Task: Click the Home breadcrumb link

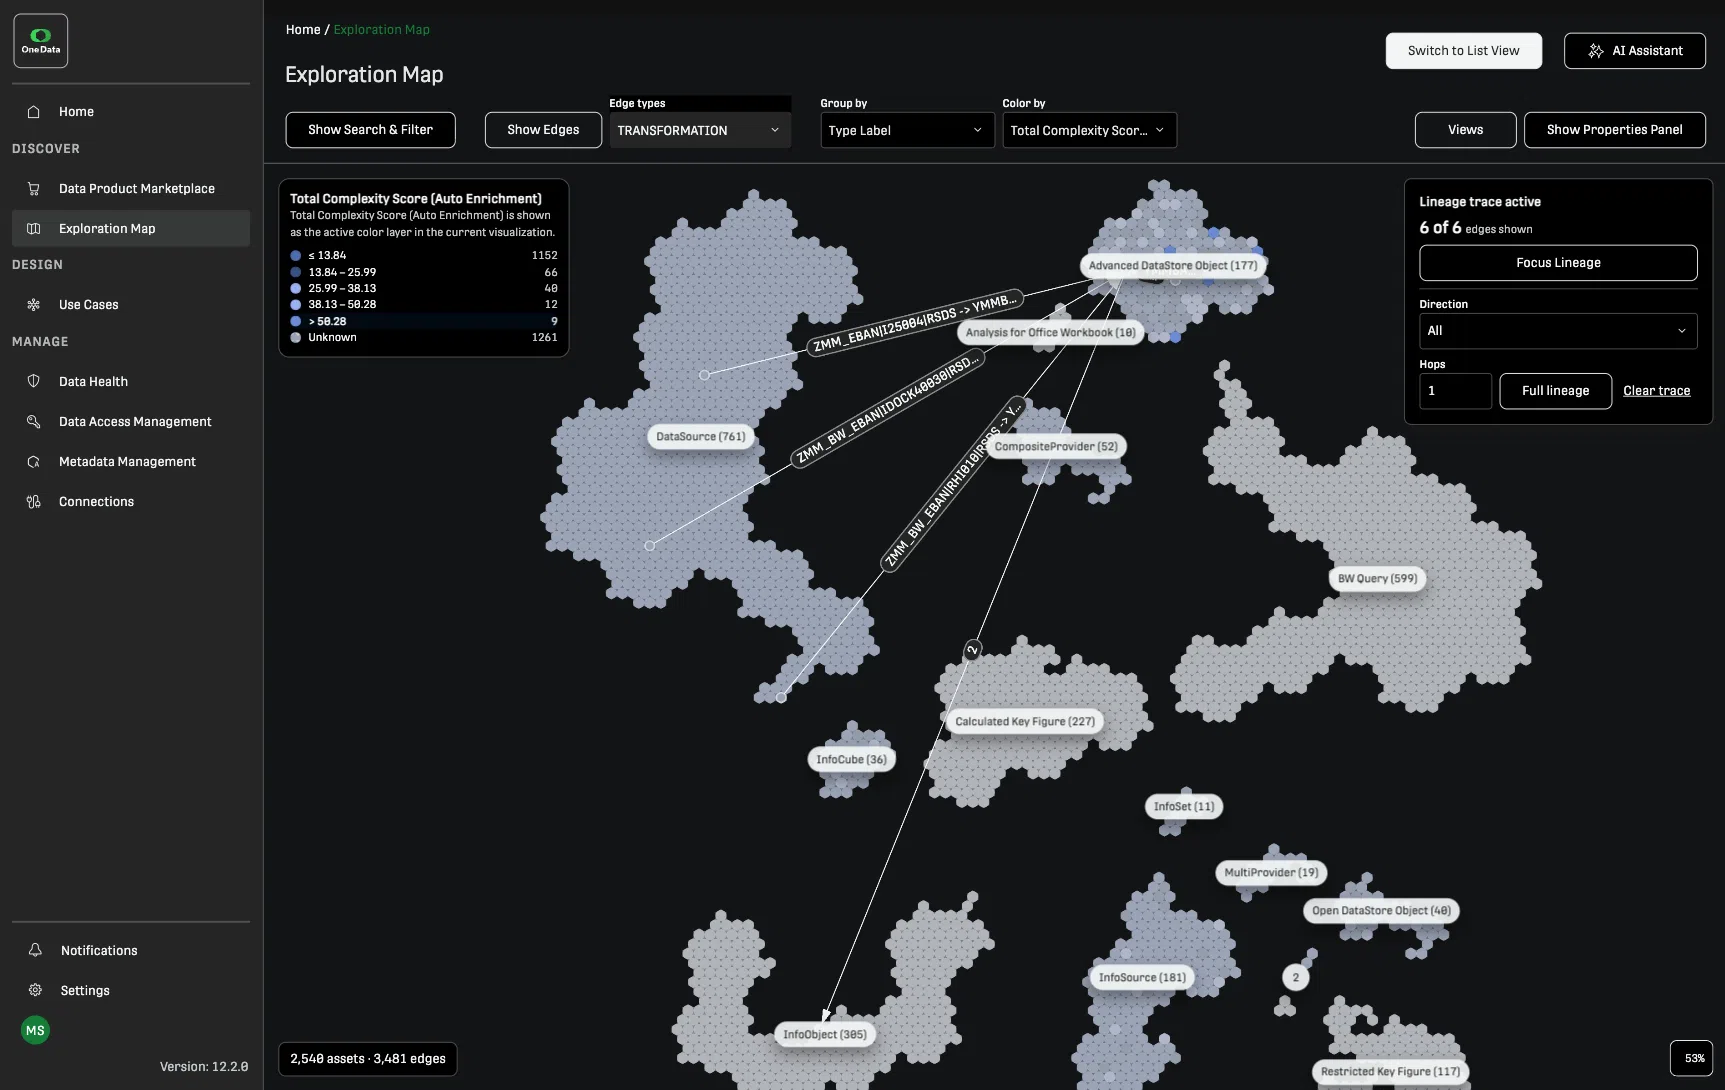Action: point(303,30)
